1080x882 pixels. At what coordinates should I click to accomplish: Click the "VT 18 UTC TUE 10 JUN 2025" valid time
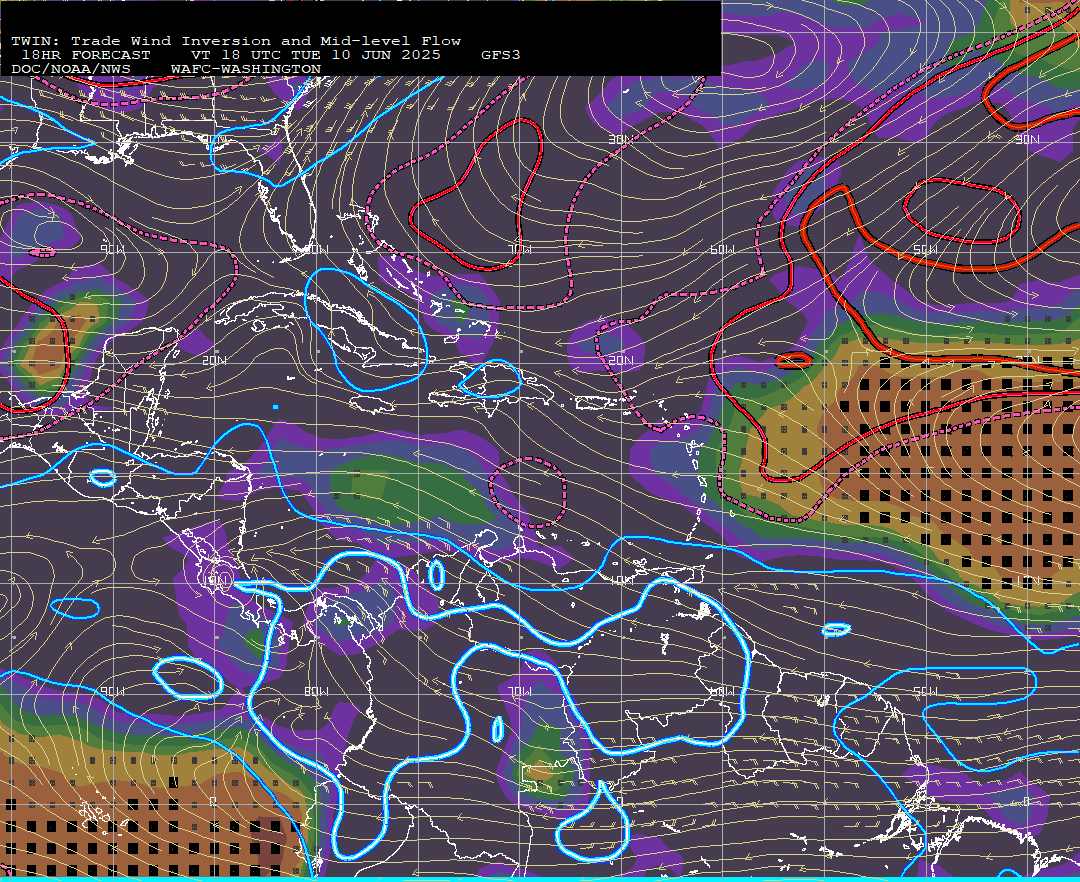coord(316,55)
